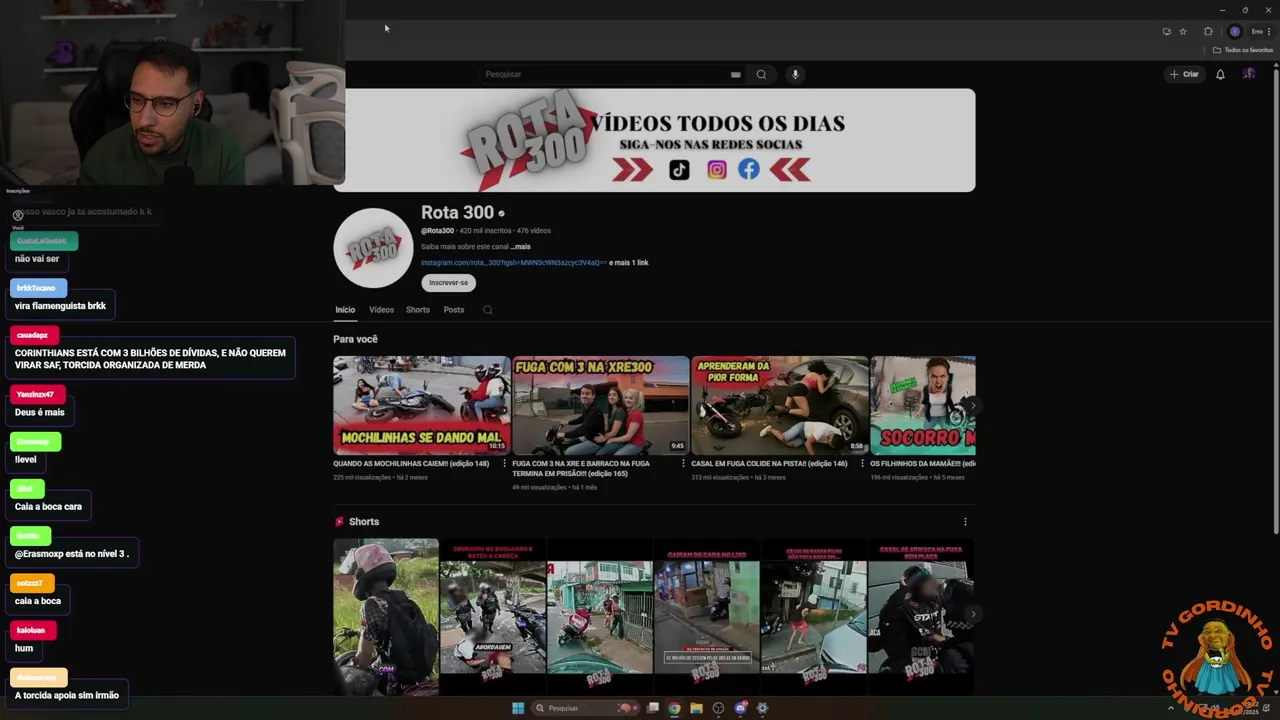Switch to the Posts channel tab
Image resolution: width=1280 pixels, height=720 pixels.
tap(454, 310)
